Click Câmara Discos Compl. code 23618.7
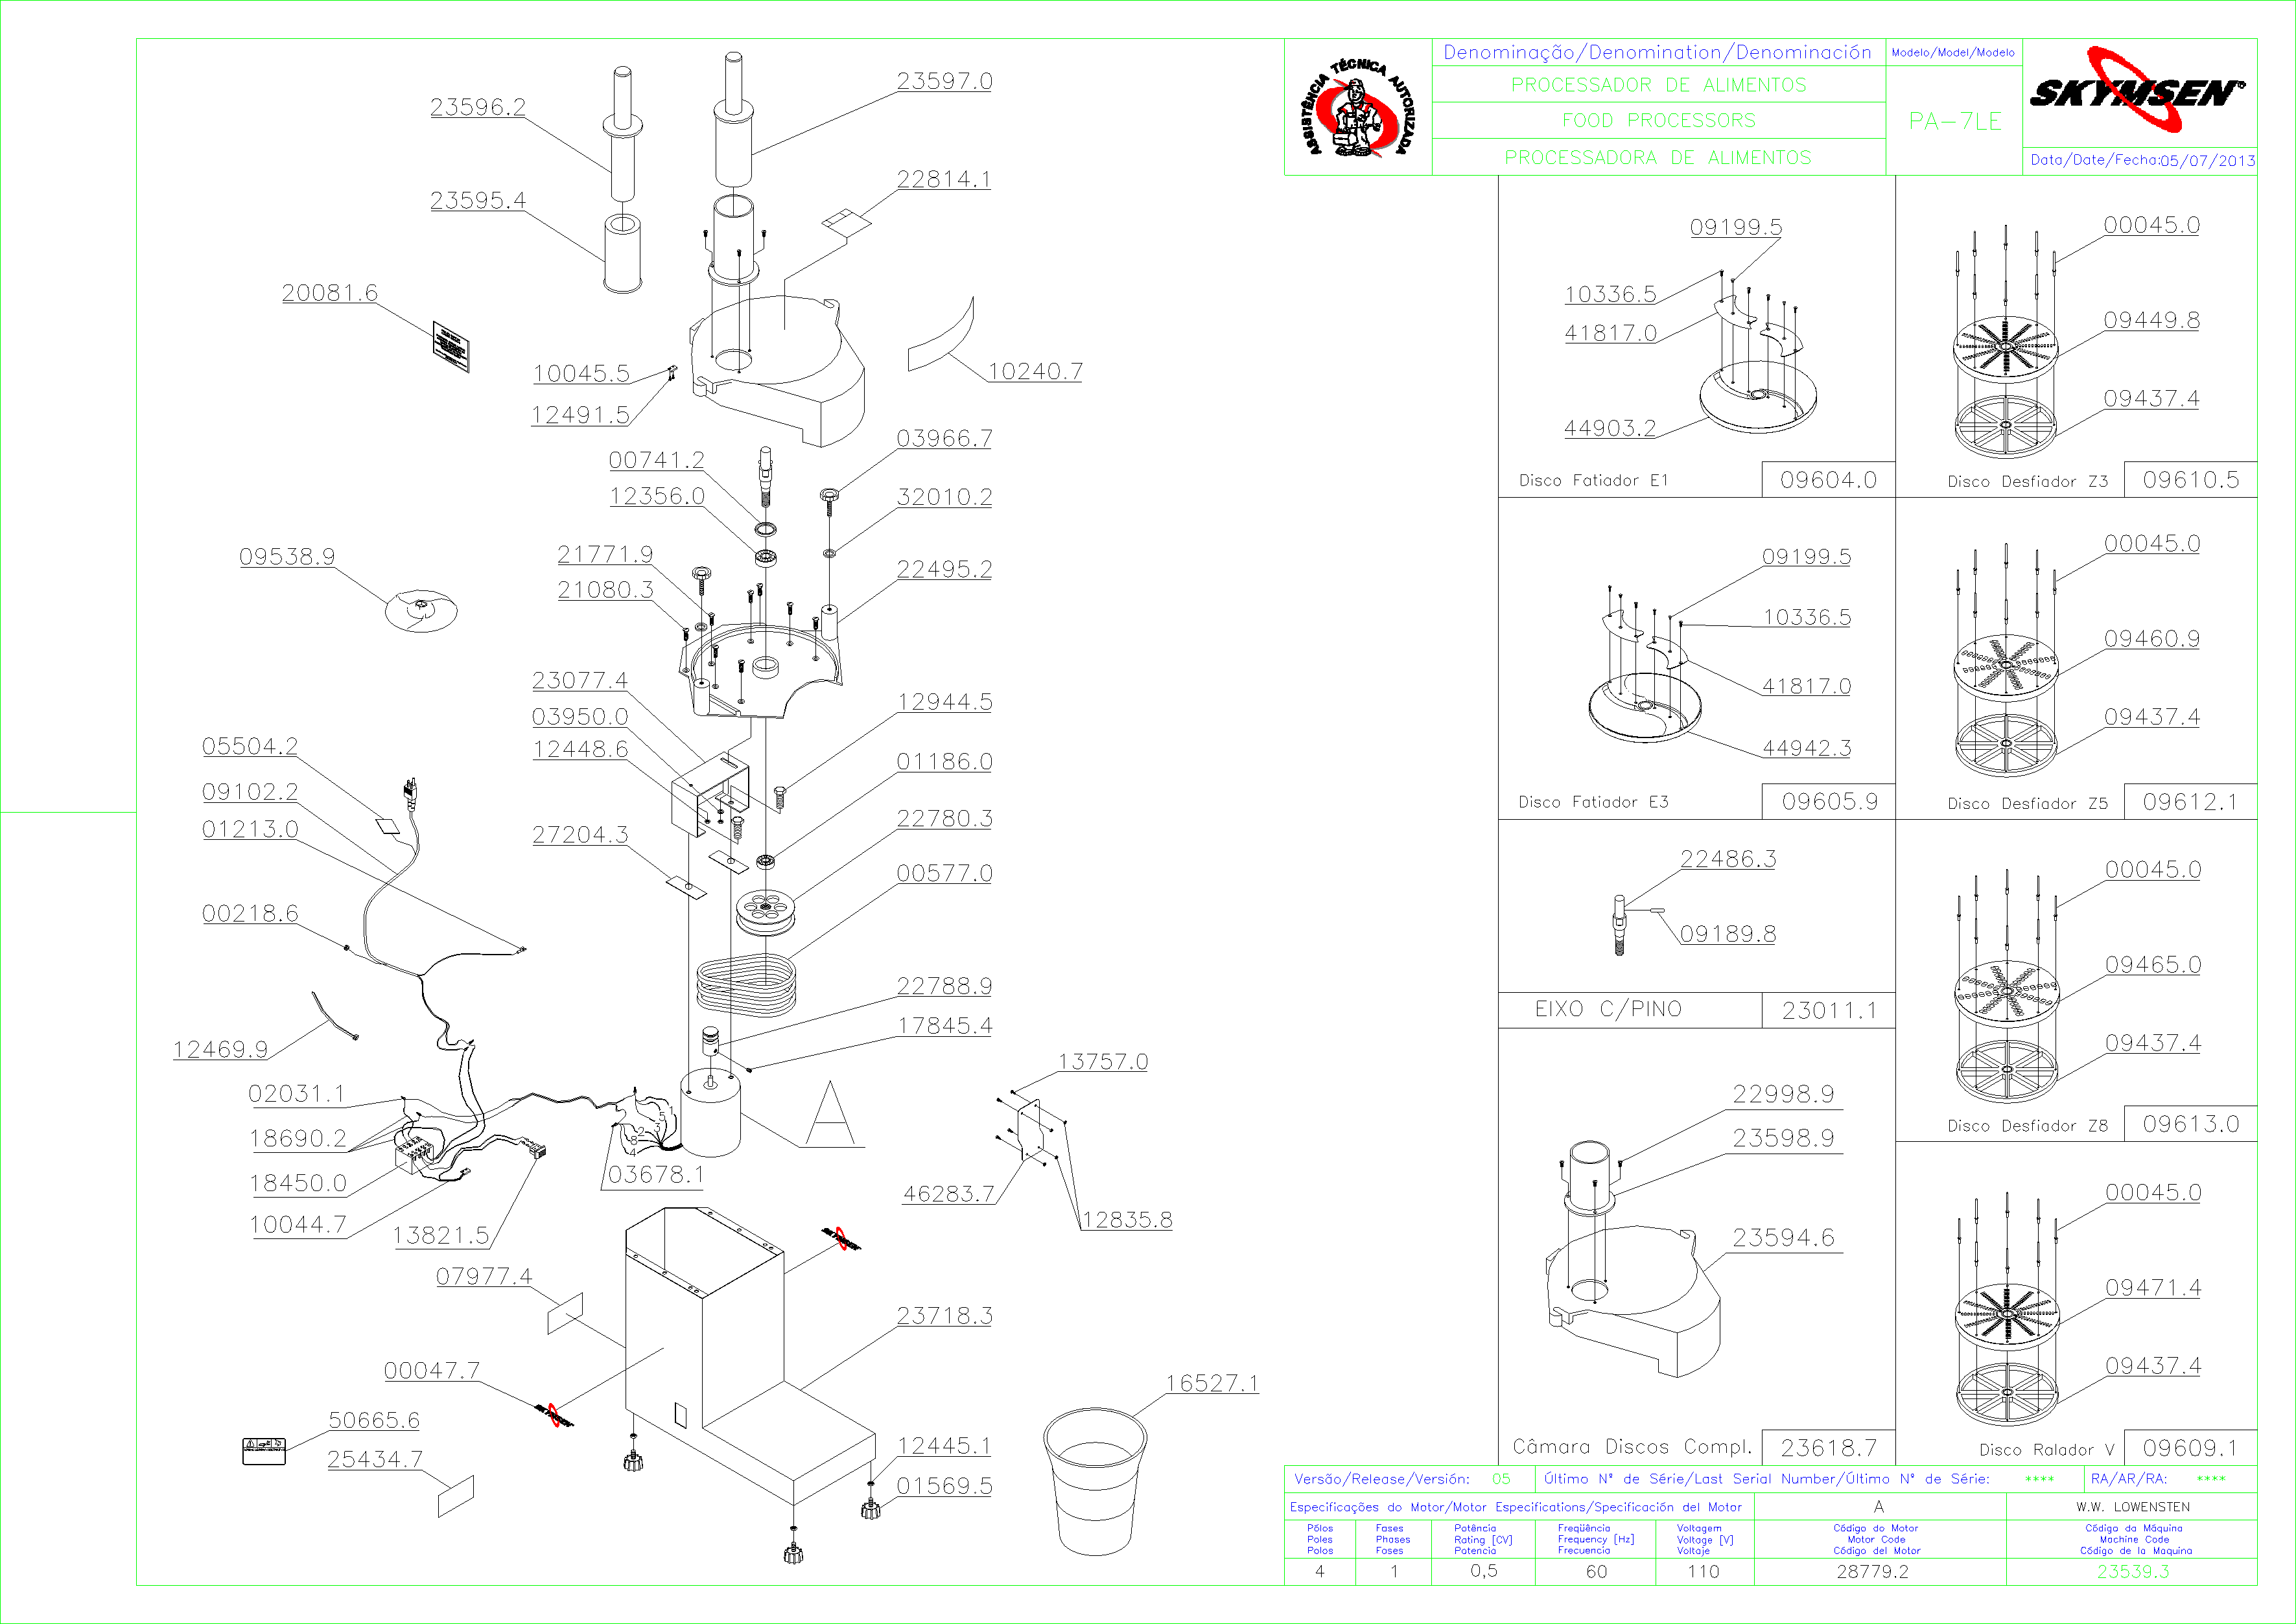The height and width of the screenshot is (1624, 2296). pos(1829,1448)
